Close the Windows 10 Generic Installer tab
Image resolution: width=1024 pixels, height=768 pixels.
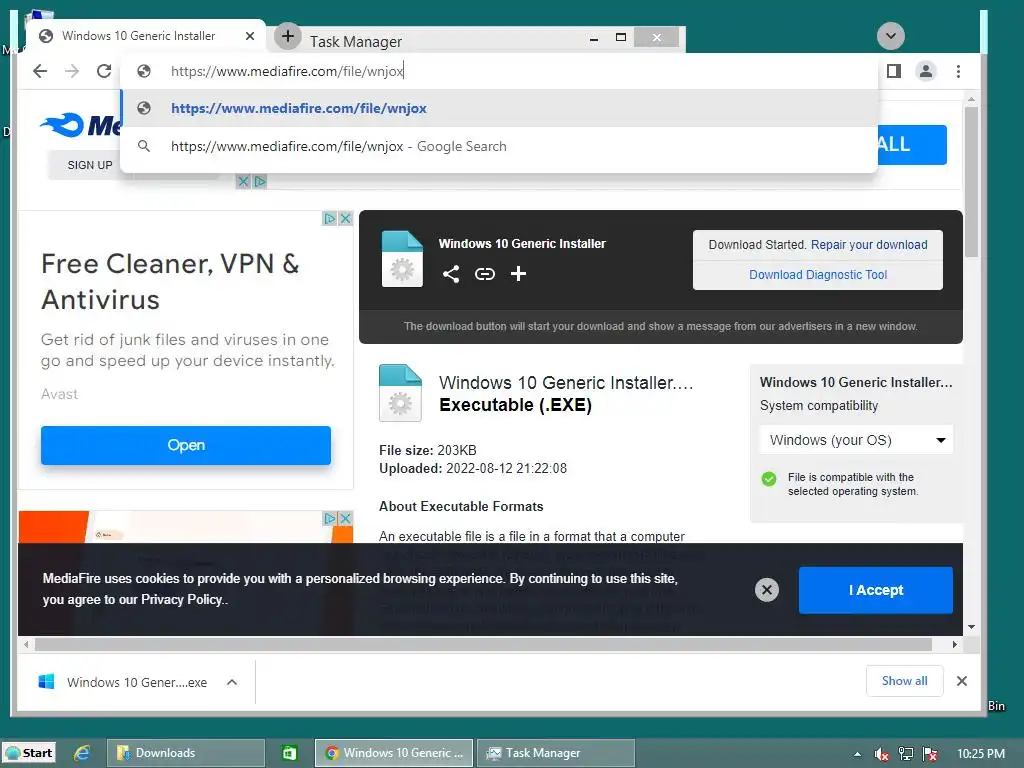click(249, 36)
